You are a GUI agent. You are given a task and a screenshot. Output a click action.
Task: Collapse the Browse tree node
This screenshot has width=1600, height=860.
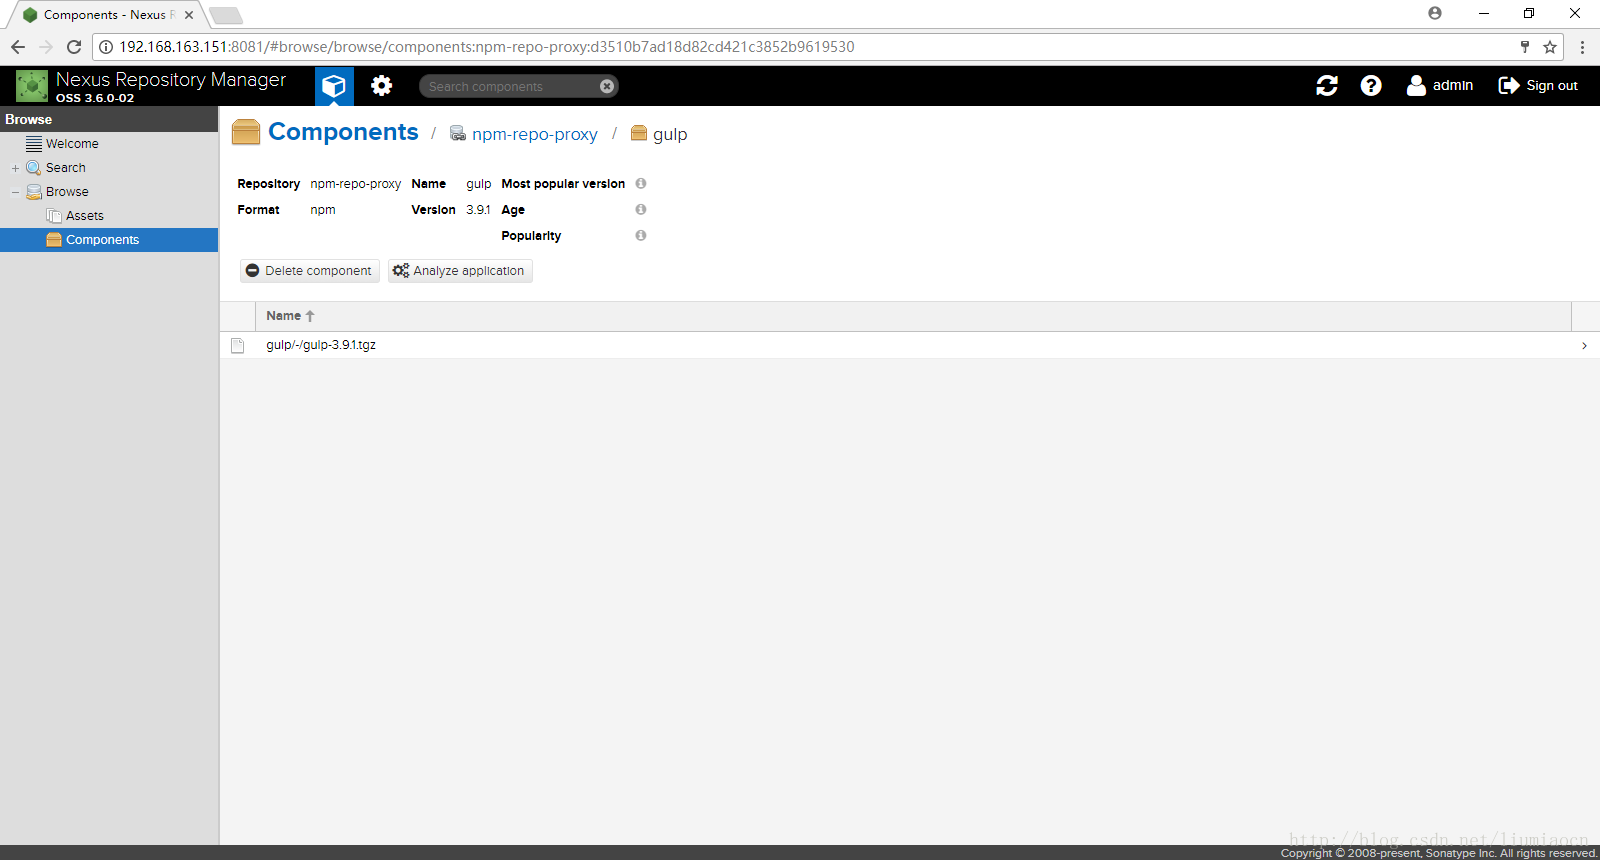[x=15, y=192]
